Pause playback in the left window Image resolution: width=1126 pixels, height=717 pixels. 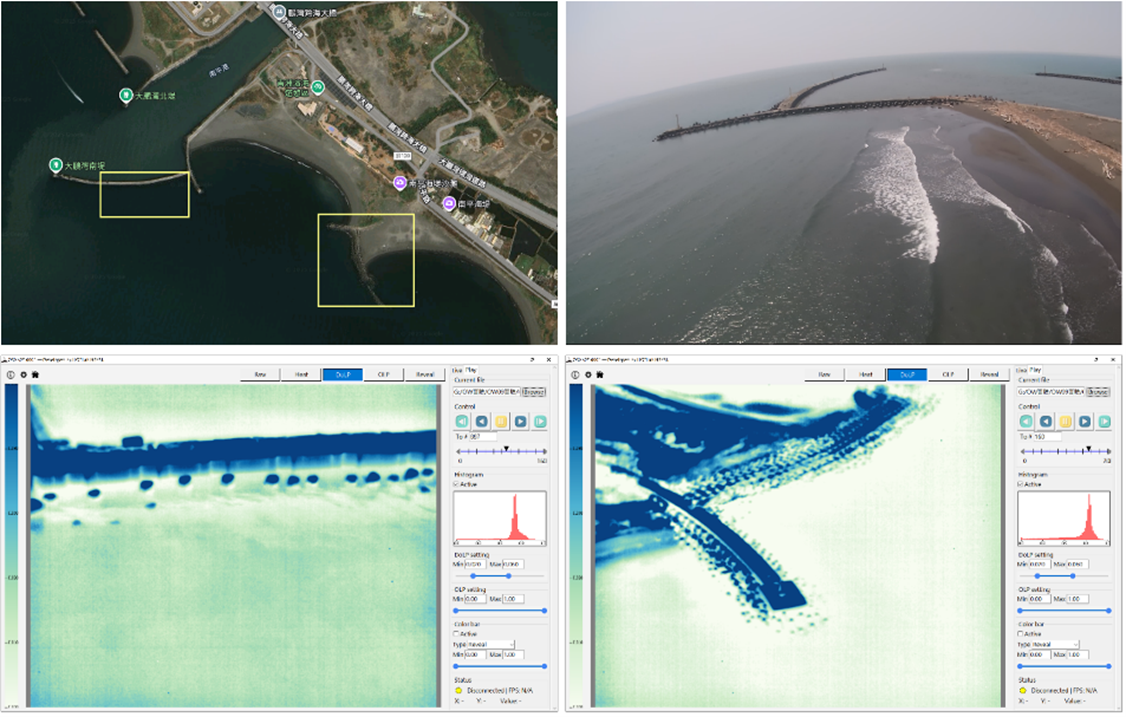500,422
